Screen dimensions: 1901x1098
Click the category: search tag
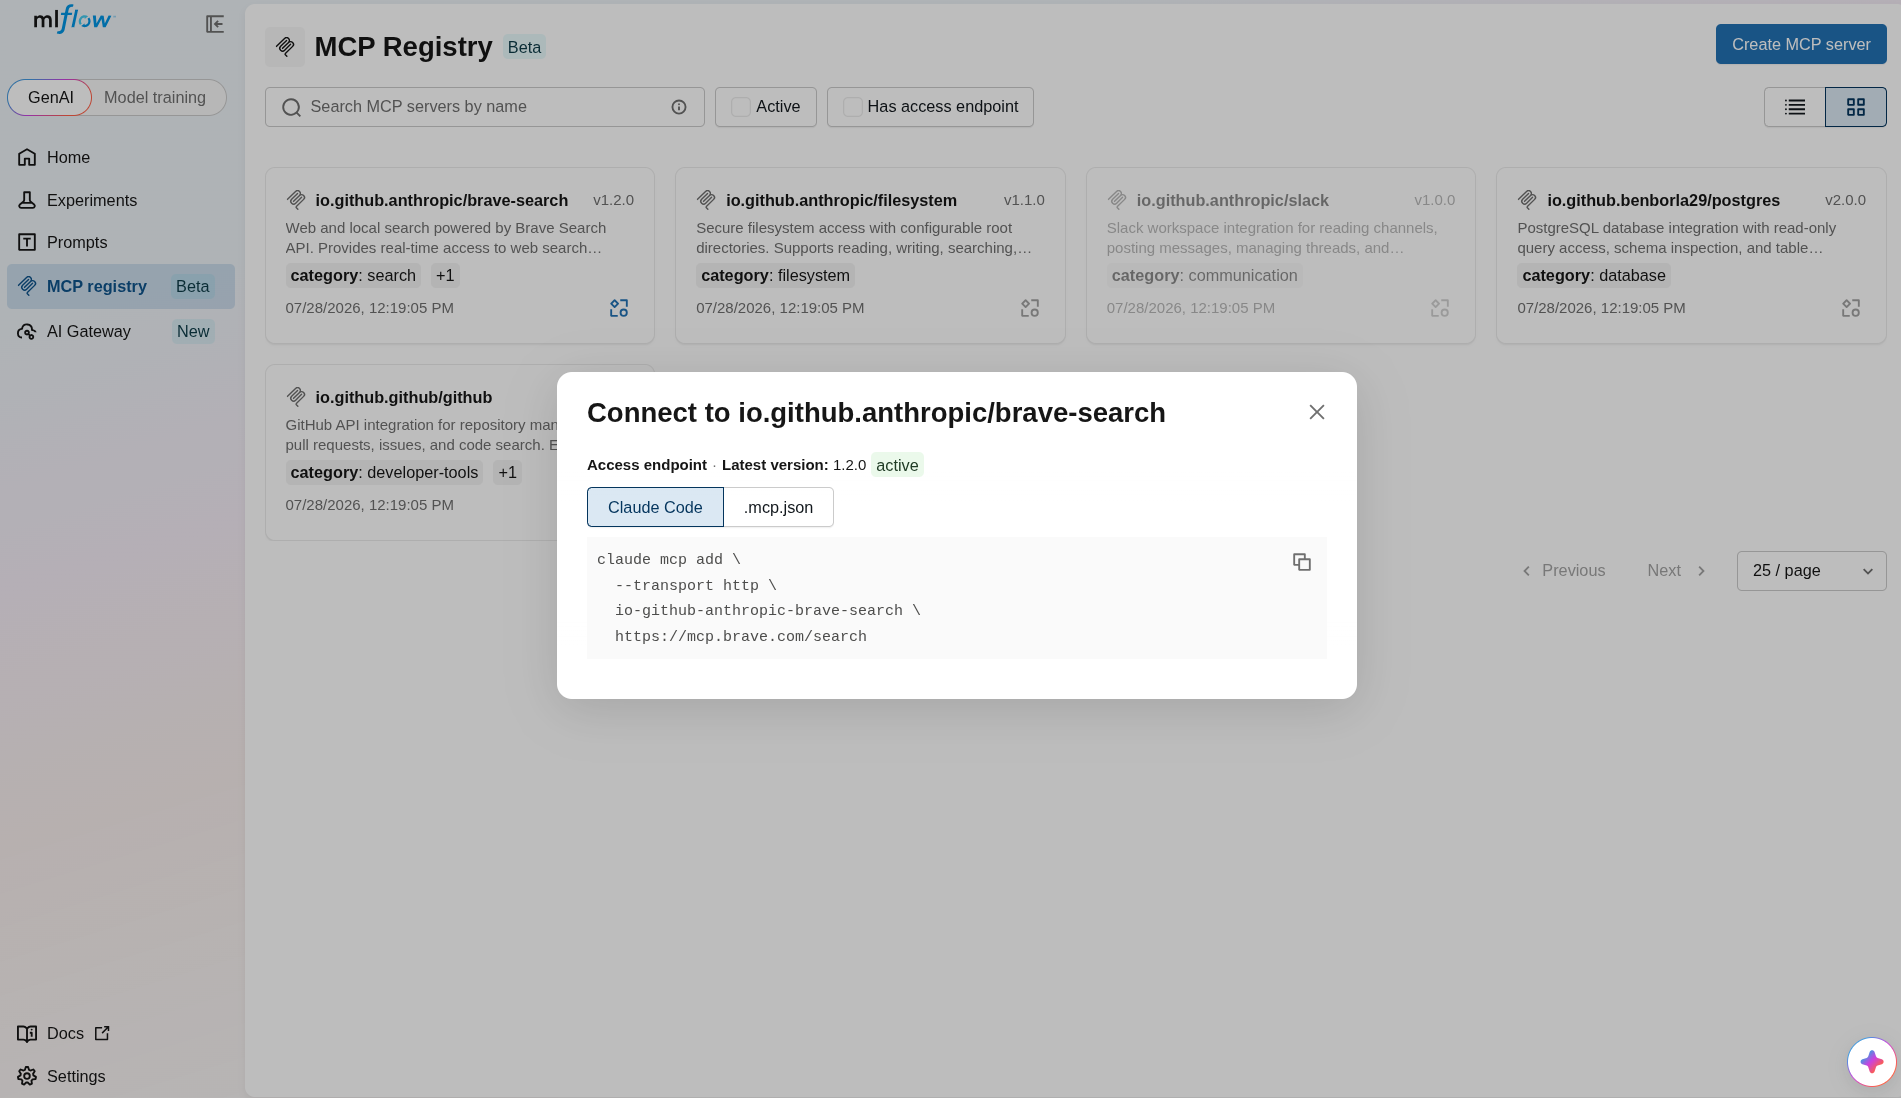[353, 276]
